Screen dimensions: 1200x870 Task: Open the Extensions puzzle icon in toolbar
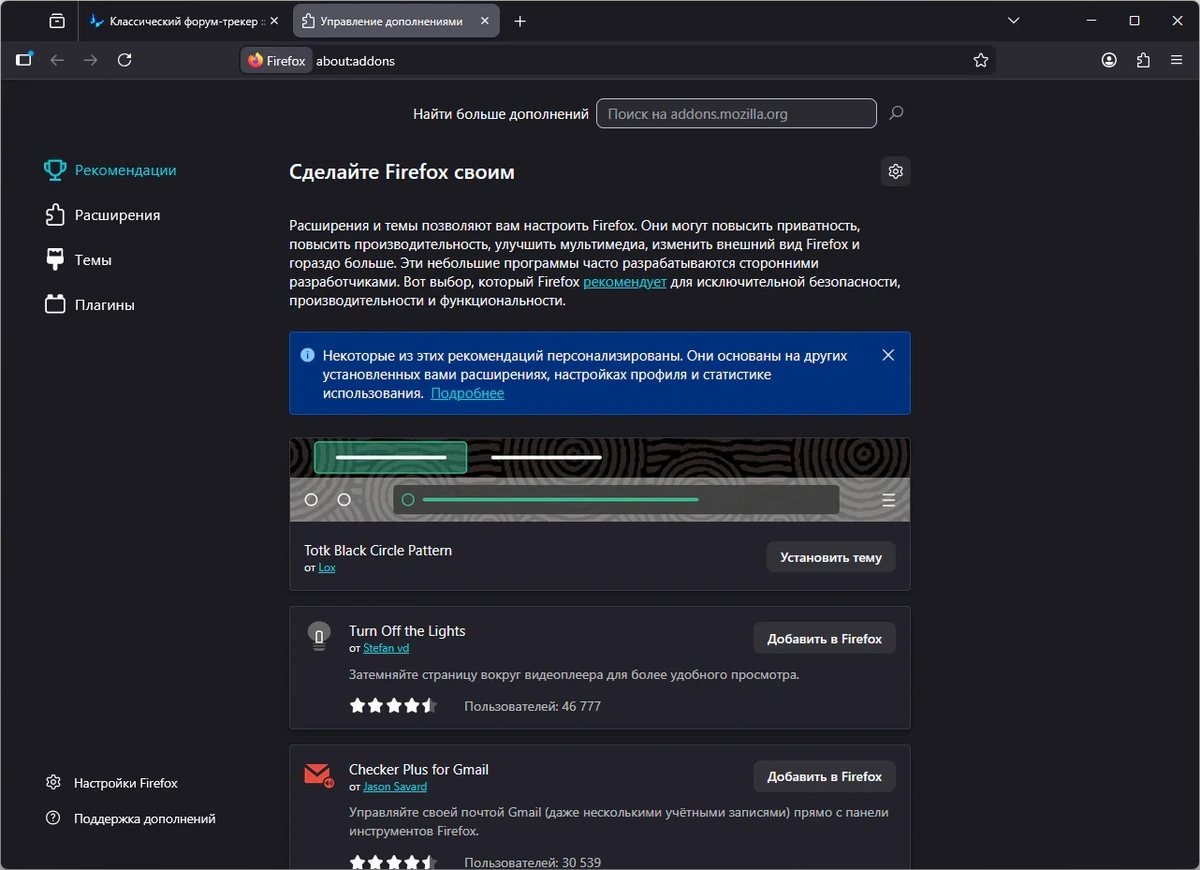(x=1143, y=60)
